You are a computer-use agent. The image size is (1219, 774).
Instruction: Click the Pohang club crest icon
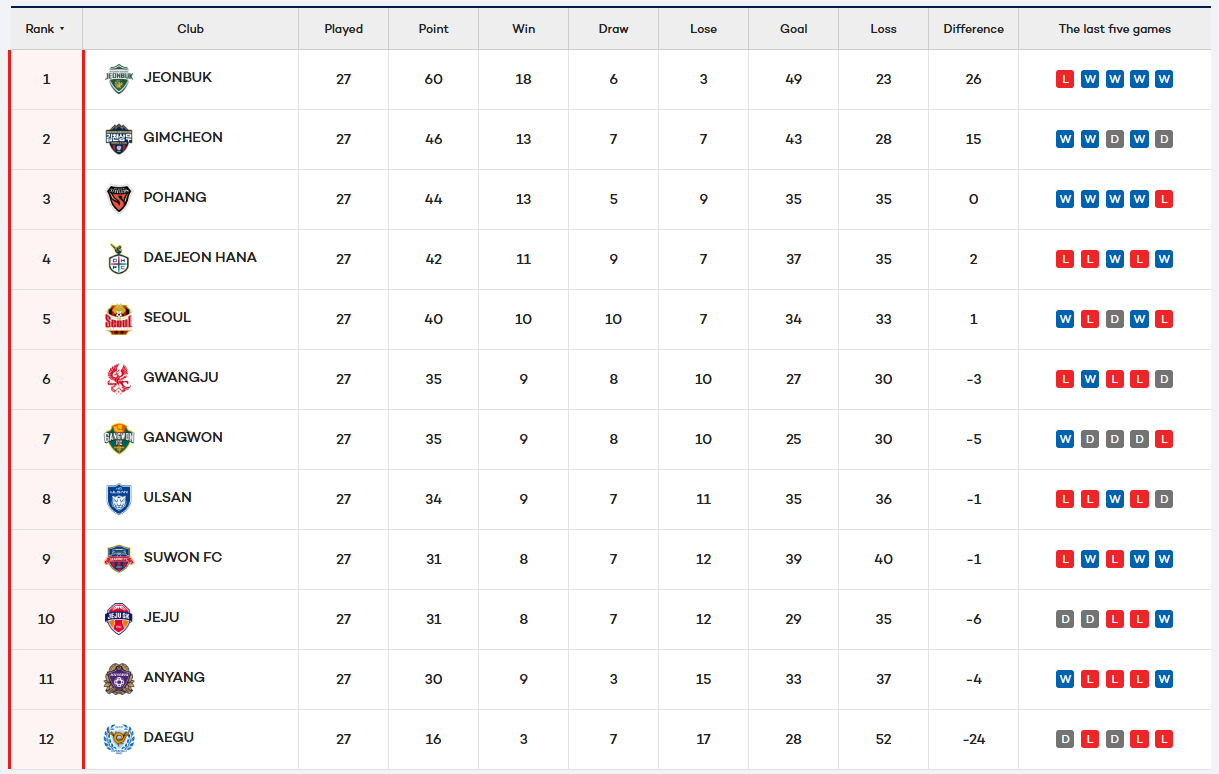(119, 199)
